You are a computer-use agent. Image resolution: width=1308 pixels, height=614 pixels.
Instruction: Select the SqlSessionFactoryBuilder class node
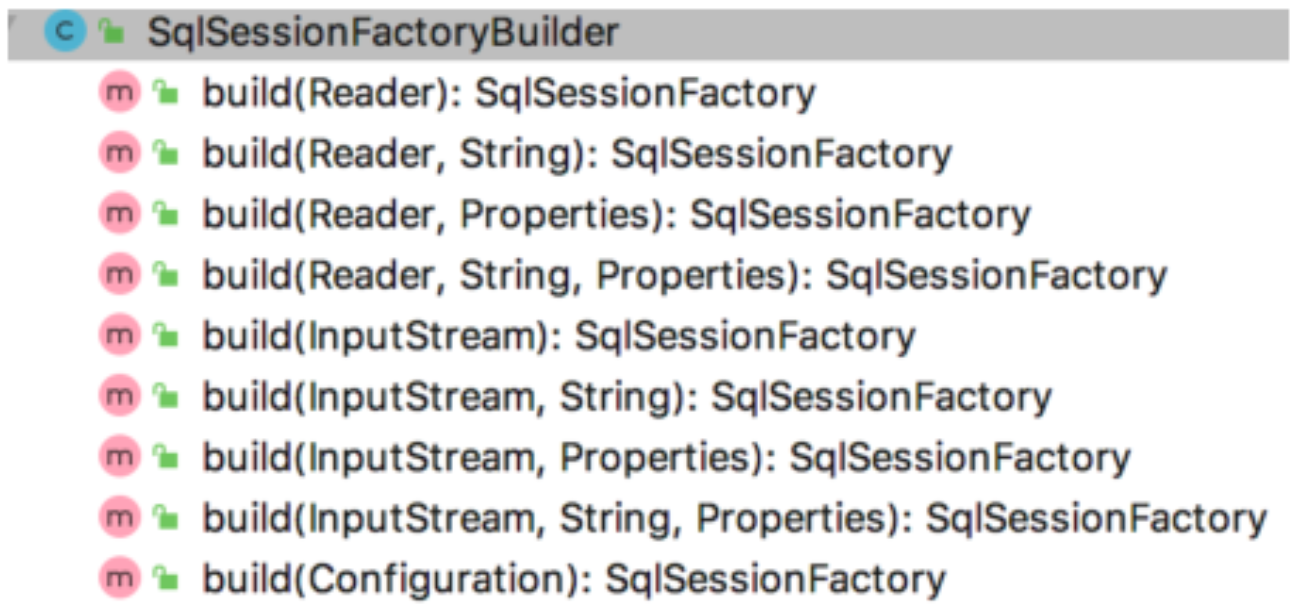click(383, 33)
